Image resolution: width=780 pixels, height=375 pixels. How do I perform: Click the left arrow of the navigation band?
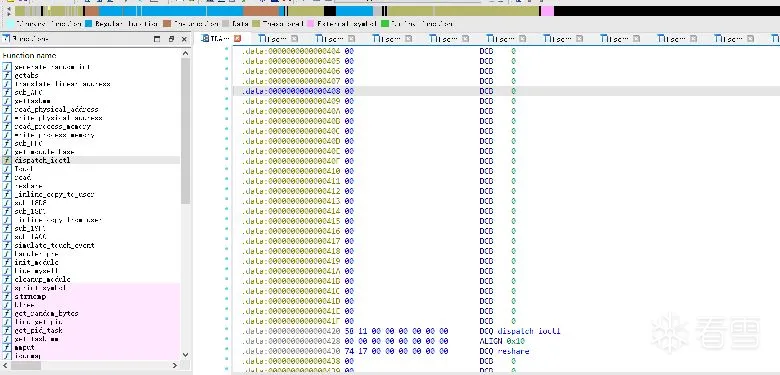point(8,8)
